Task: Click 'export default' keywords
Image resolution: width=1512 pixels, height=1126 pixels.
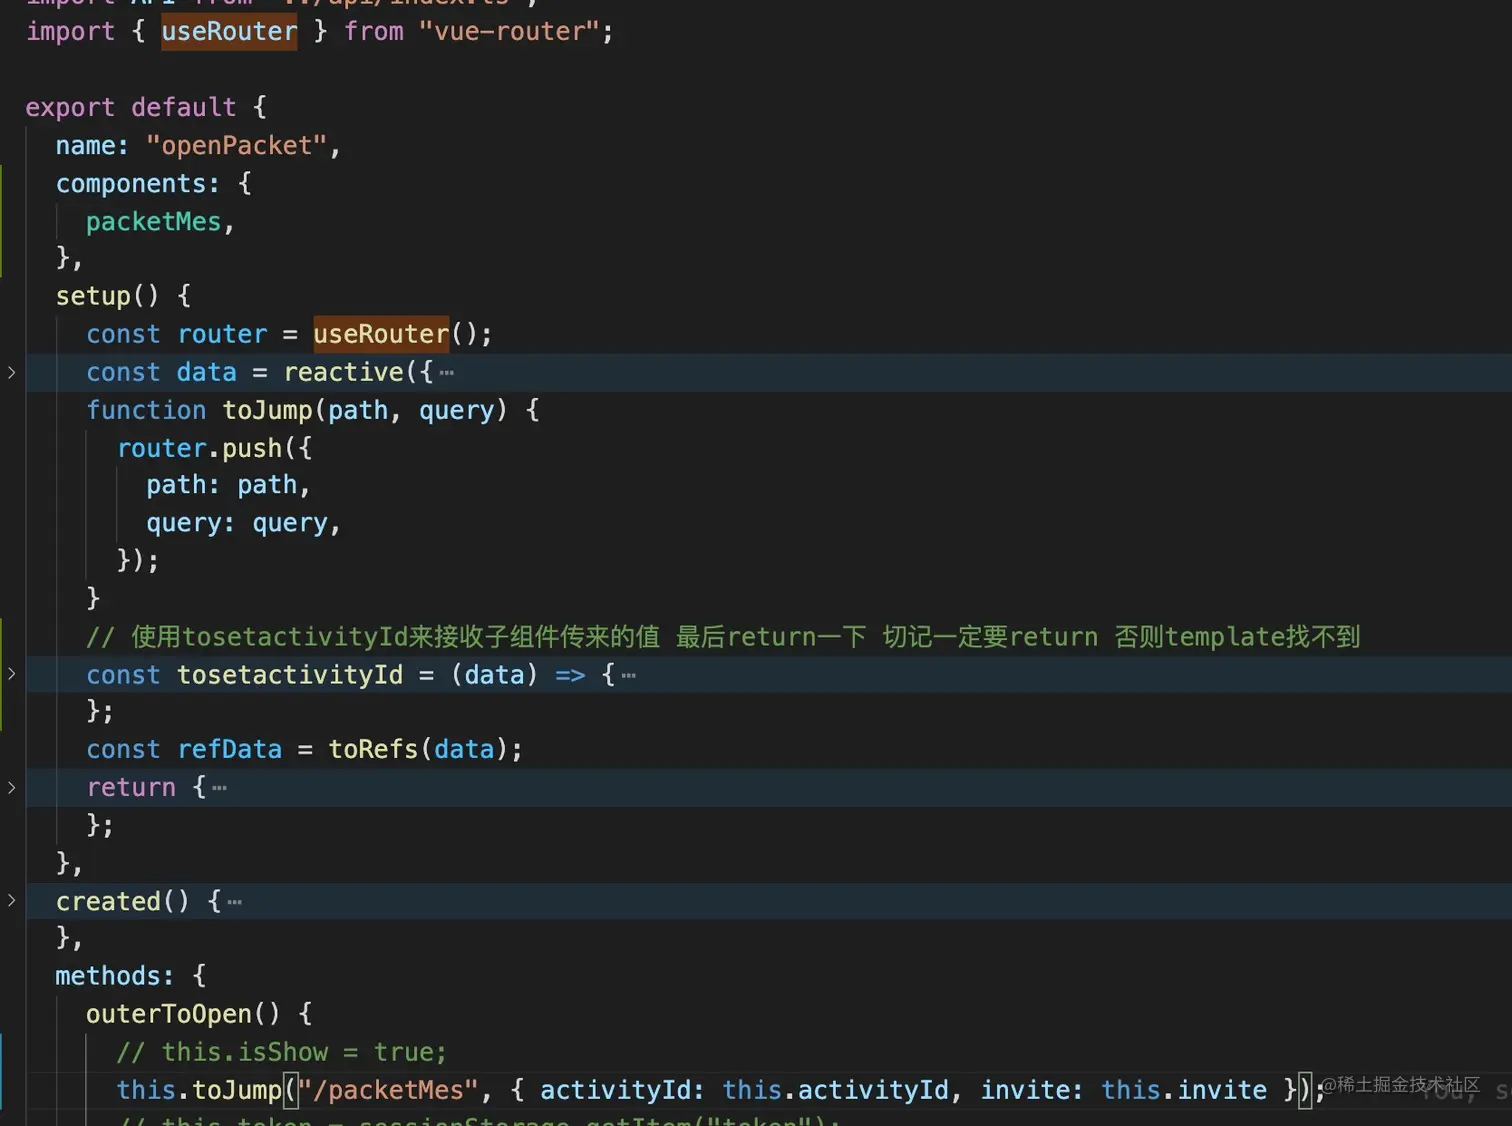Action: [131, 107]
